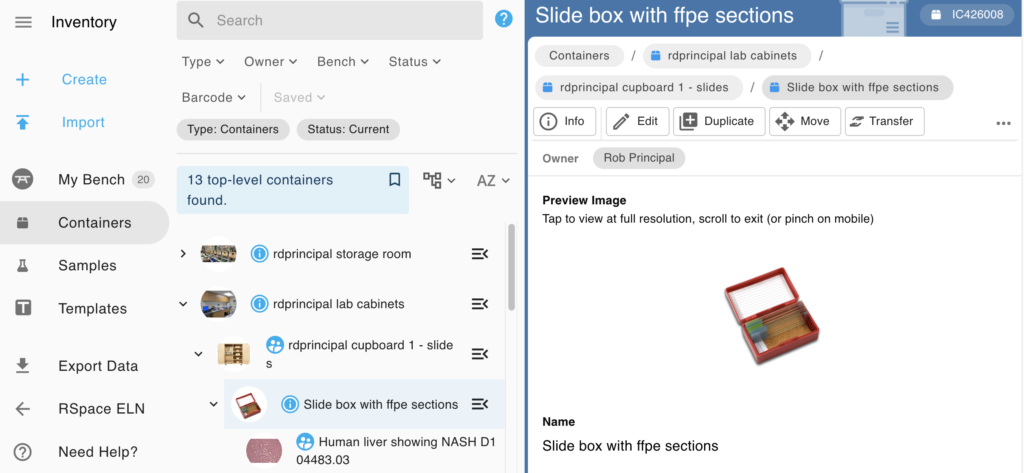
Task: Save search with the bookmark icon
Action: 394,180
